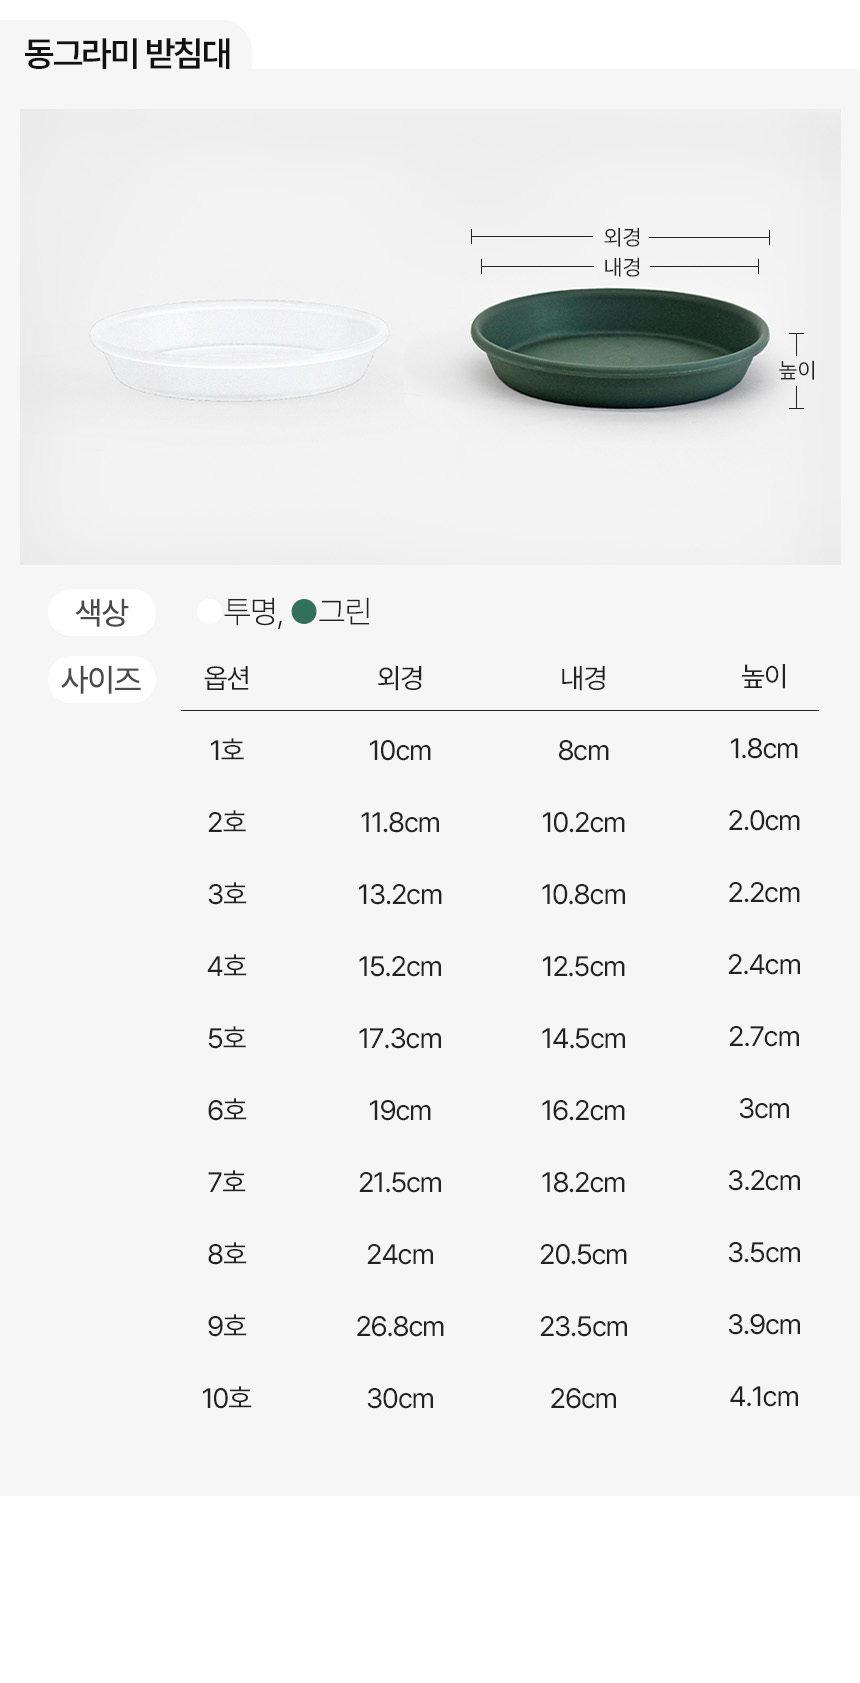This screenshot has height=1683, width=860.
Task: Click the 그린 color name text
Action: pos(345,611)
